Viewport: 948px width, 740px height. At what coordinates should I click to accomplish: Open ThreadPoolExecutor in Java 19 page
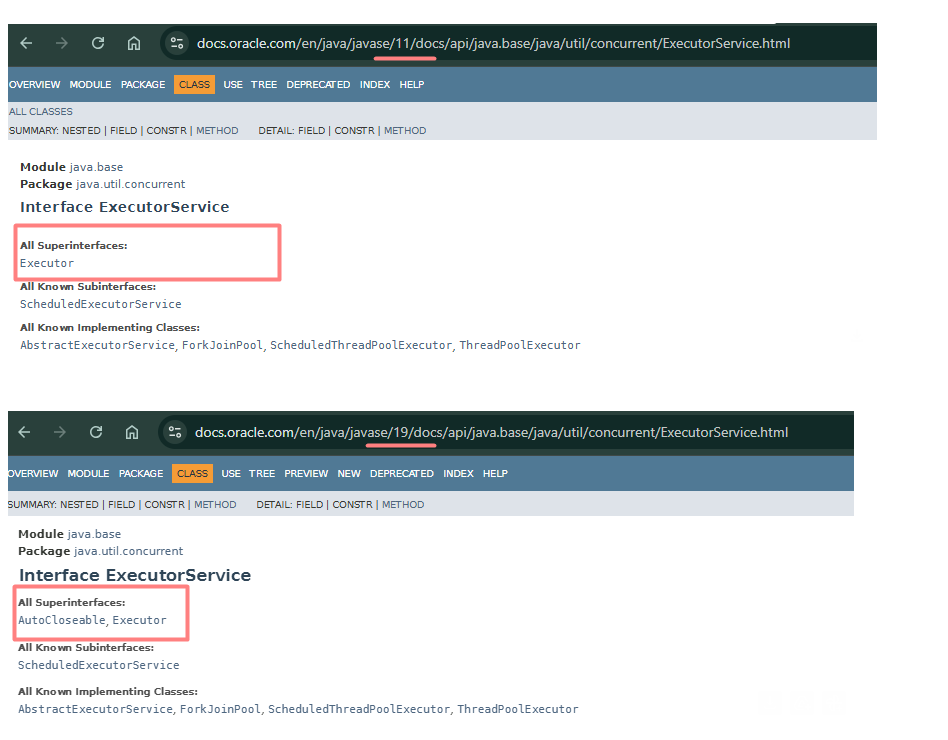(x=518, y=709)
